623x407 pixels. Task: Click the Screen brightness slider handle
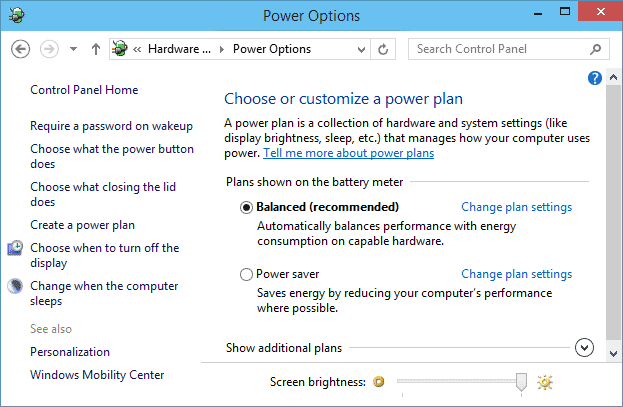521,382
